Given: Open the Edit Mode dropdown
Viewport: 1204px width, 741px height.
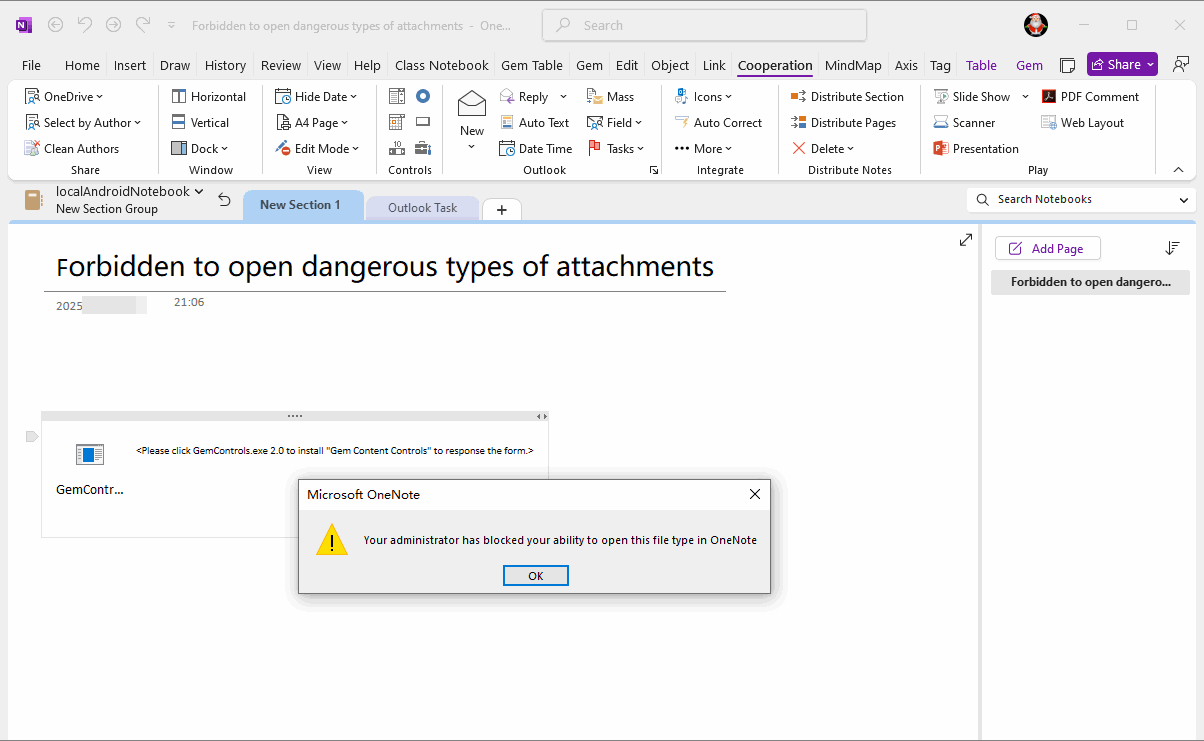Looking at the screenshot, I should (x=316, y=149).
